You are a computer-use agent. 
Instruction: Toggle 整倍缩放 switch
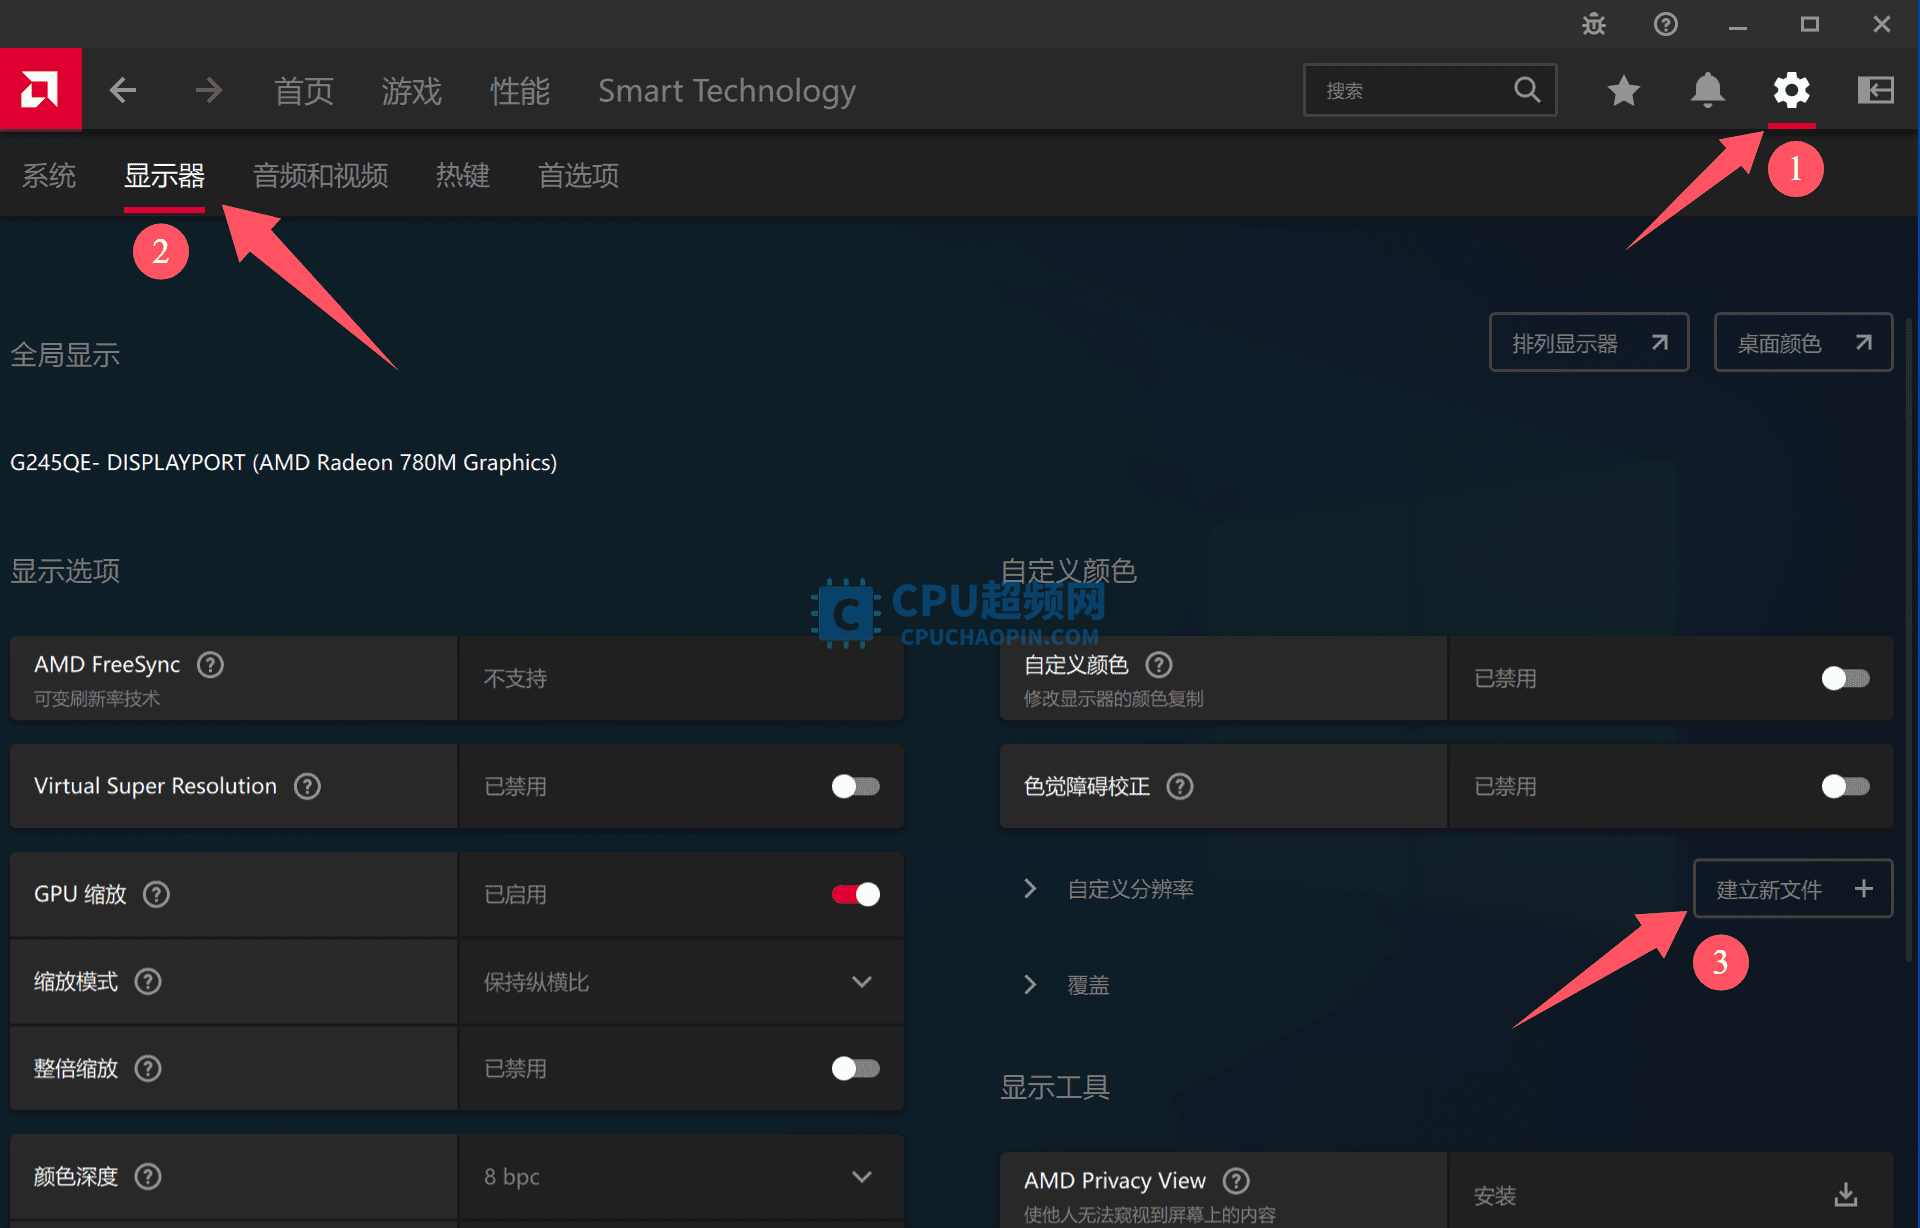pyautogui.click(x=855, y=1069)
